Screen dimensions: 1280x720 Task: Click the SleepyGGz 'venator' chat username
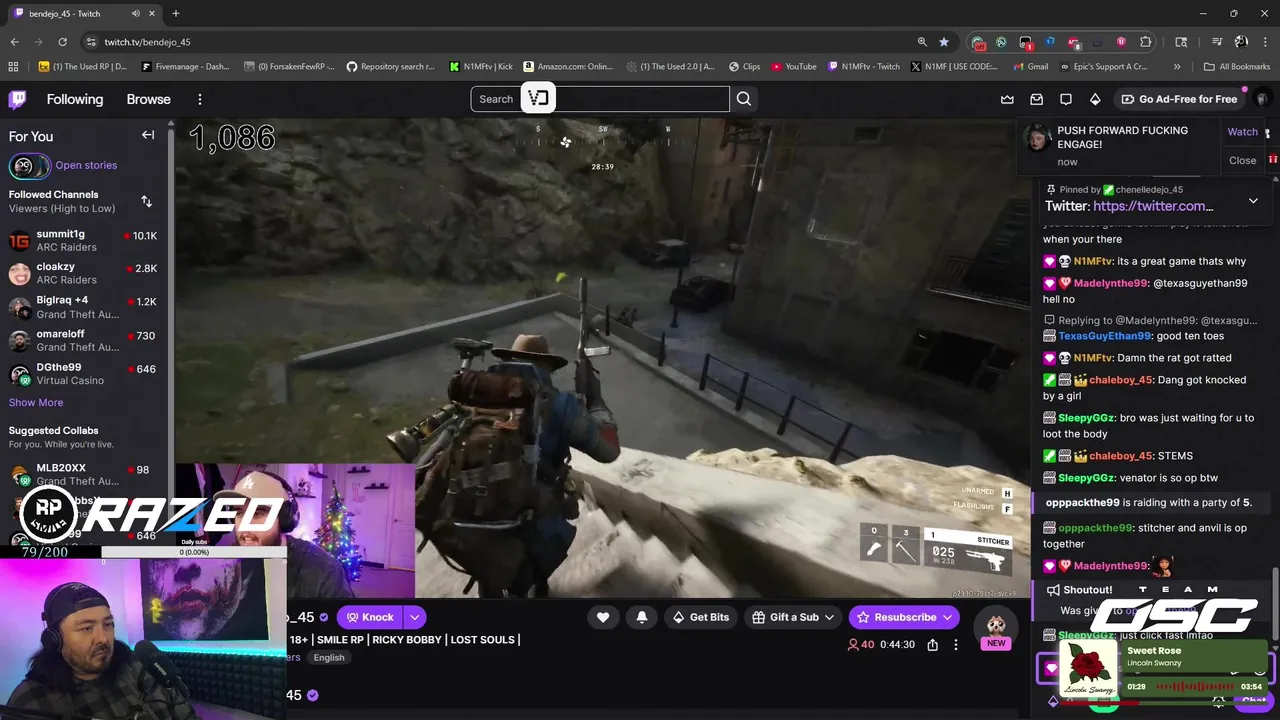(1086, 478)
